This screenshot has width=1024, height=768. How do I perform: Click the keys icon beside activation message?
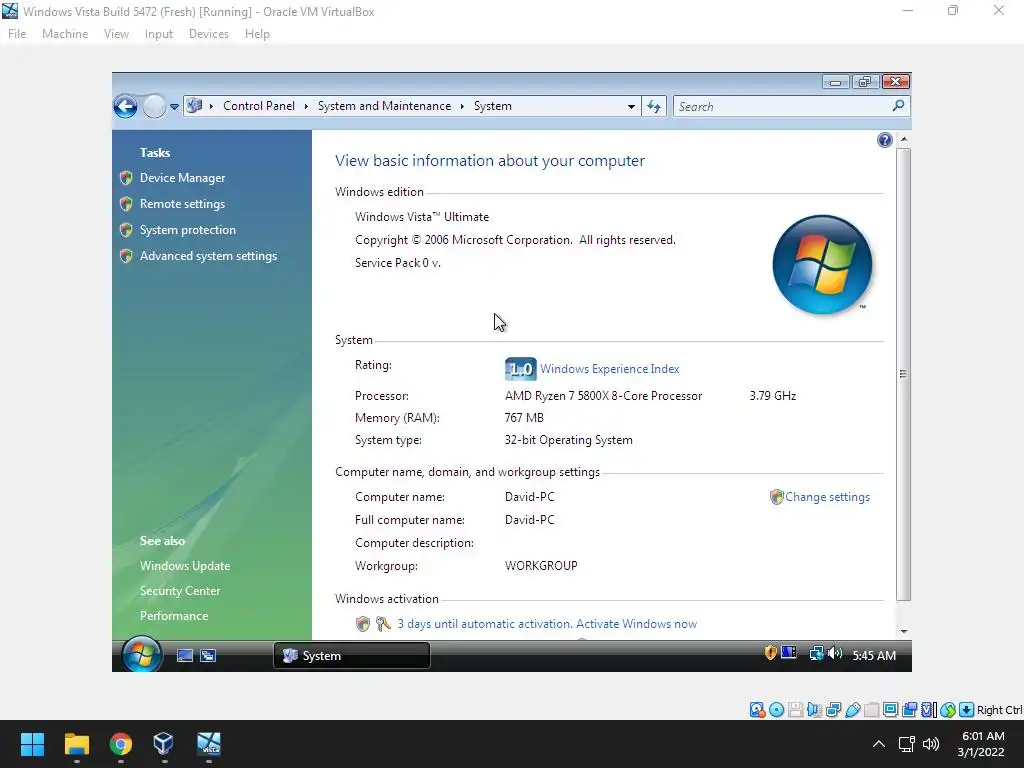click(383, 624)
